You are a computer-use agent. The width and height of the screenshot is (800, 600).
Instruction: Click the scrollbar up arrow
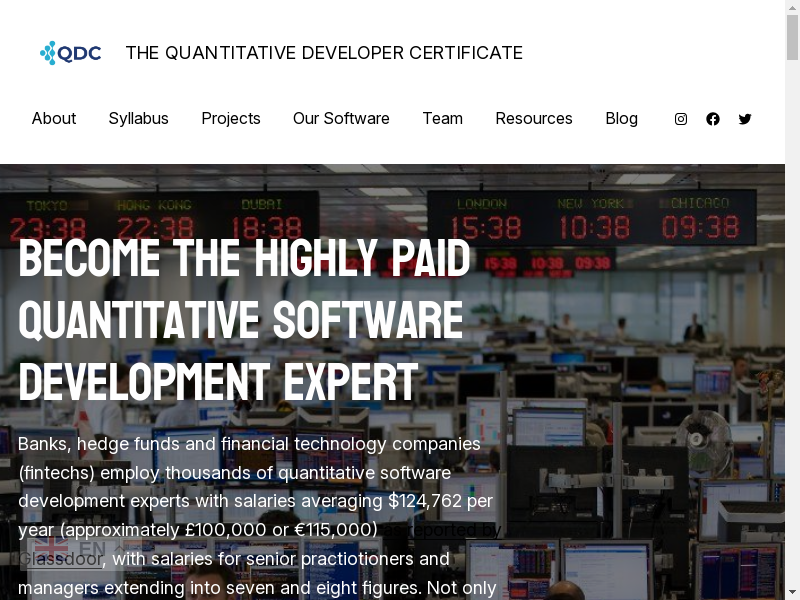(792, 8)
